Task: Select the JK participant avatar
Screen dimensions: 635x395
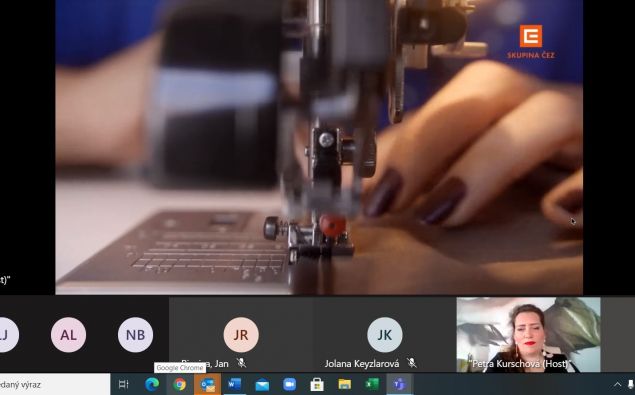Action: [385, 335]
